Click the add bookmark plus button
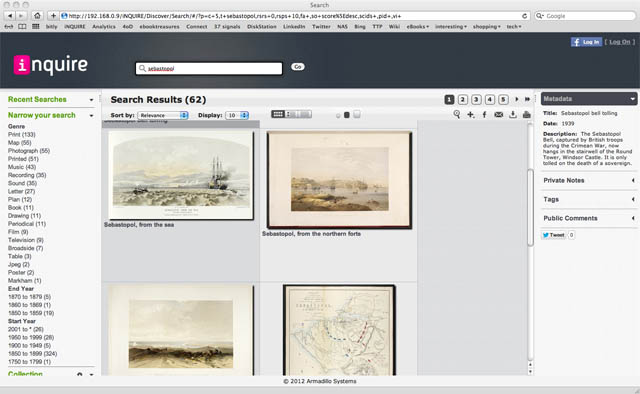Viewport: 640px width, 394px height. [x=53, y=16]
